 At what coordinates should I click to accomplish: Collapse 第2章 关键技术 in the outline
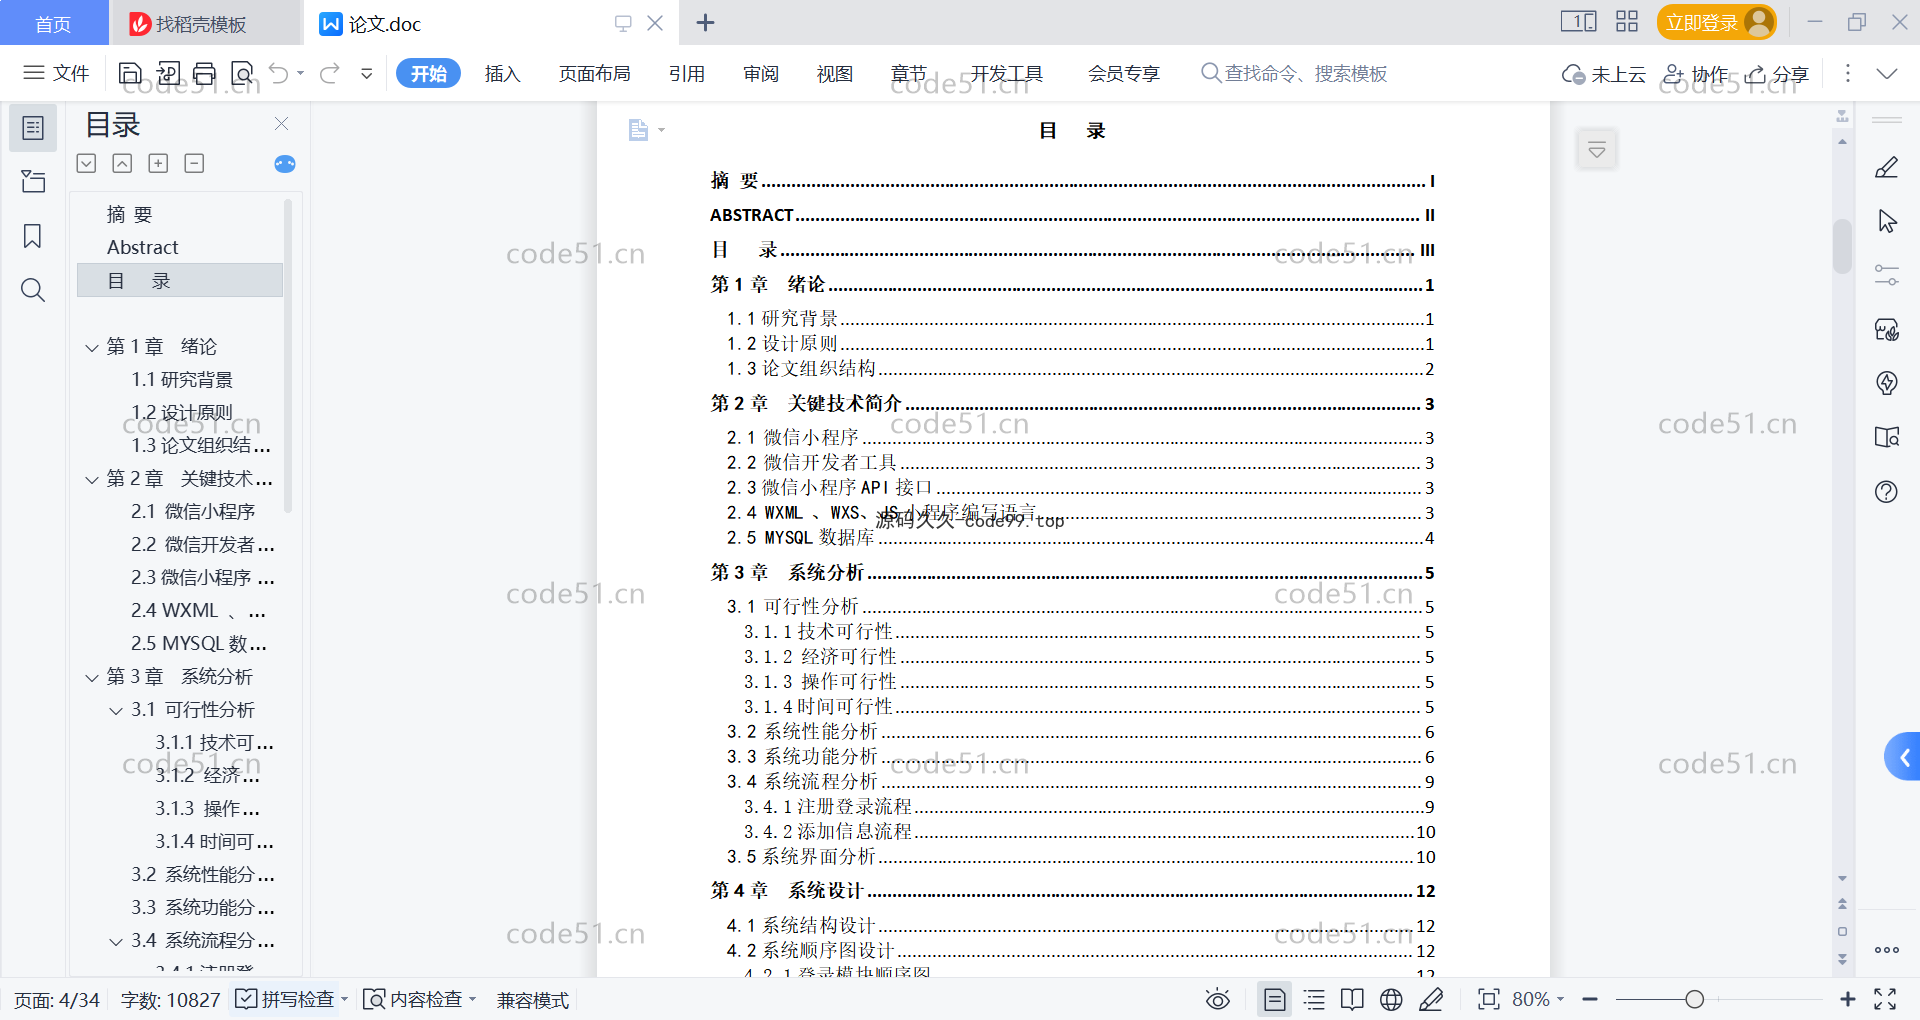92,479
